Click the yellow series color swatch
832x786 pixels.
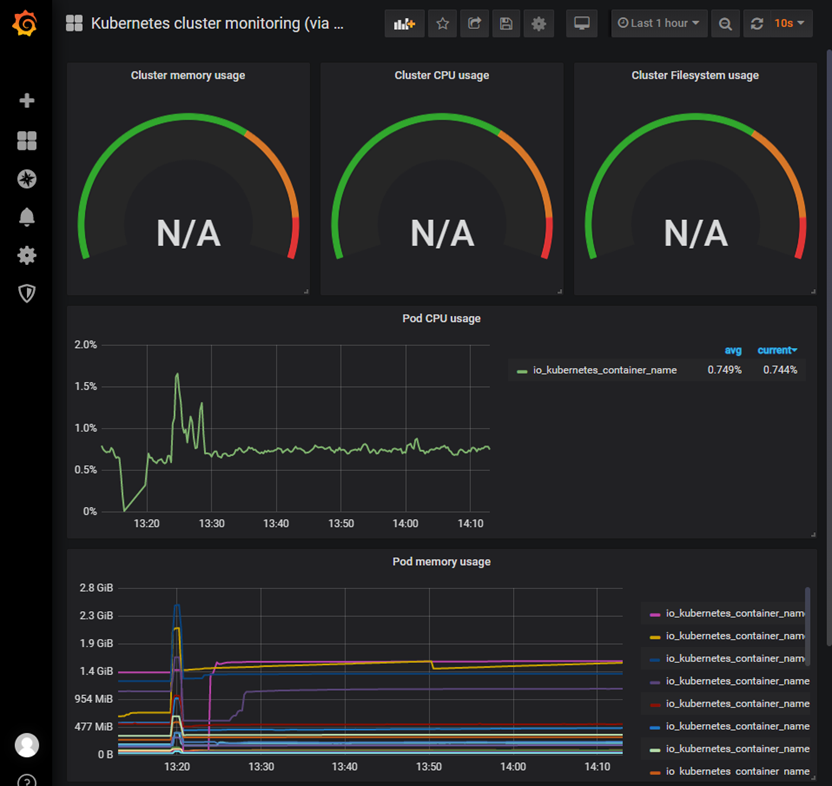point(655,637)
